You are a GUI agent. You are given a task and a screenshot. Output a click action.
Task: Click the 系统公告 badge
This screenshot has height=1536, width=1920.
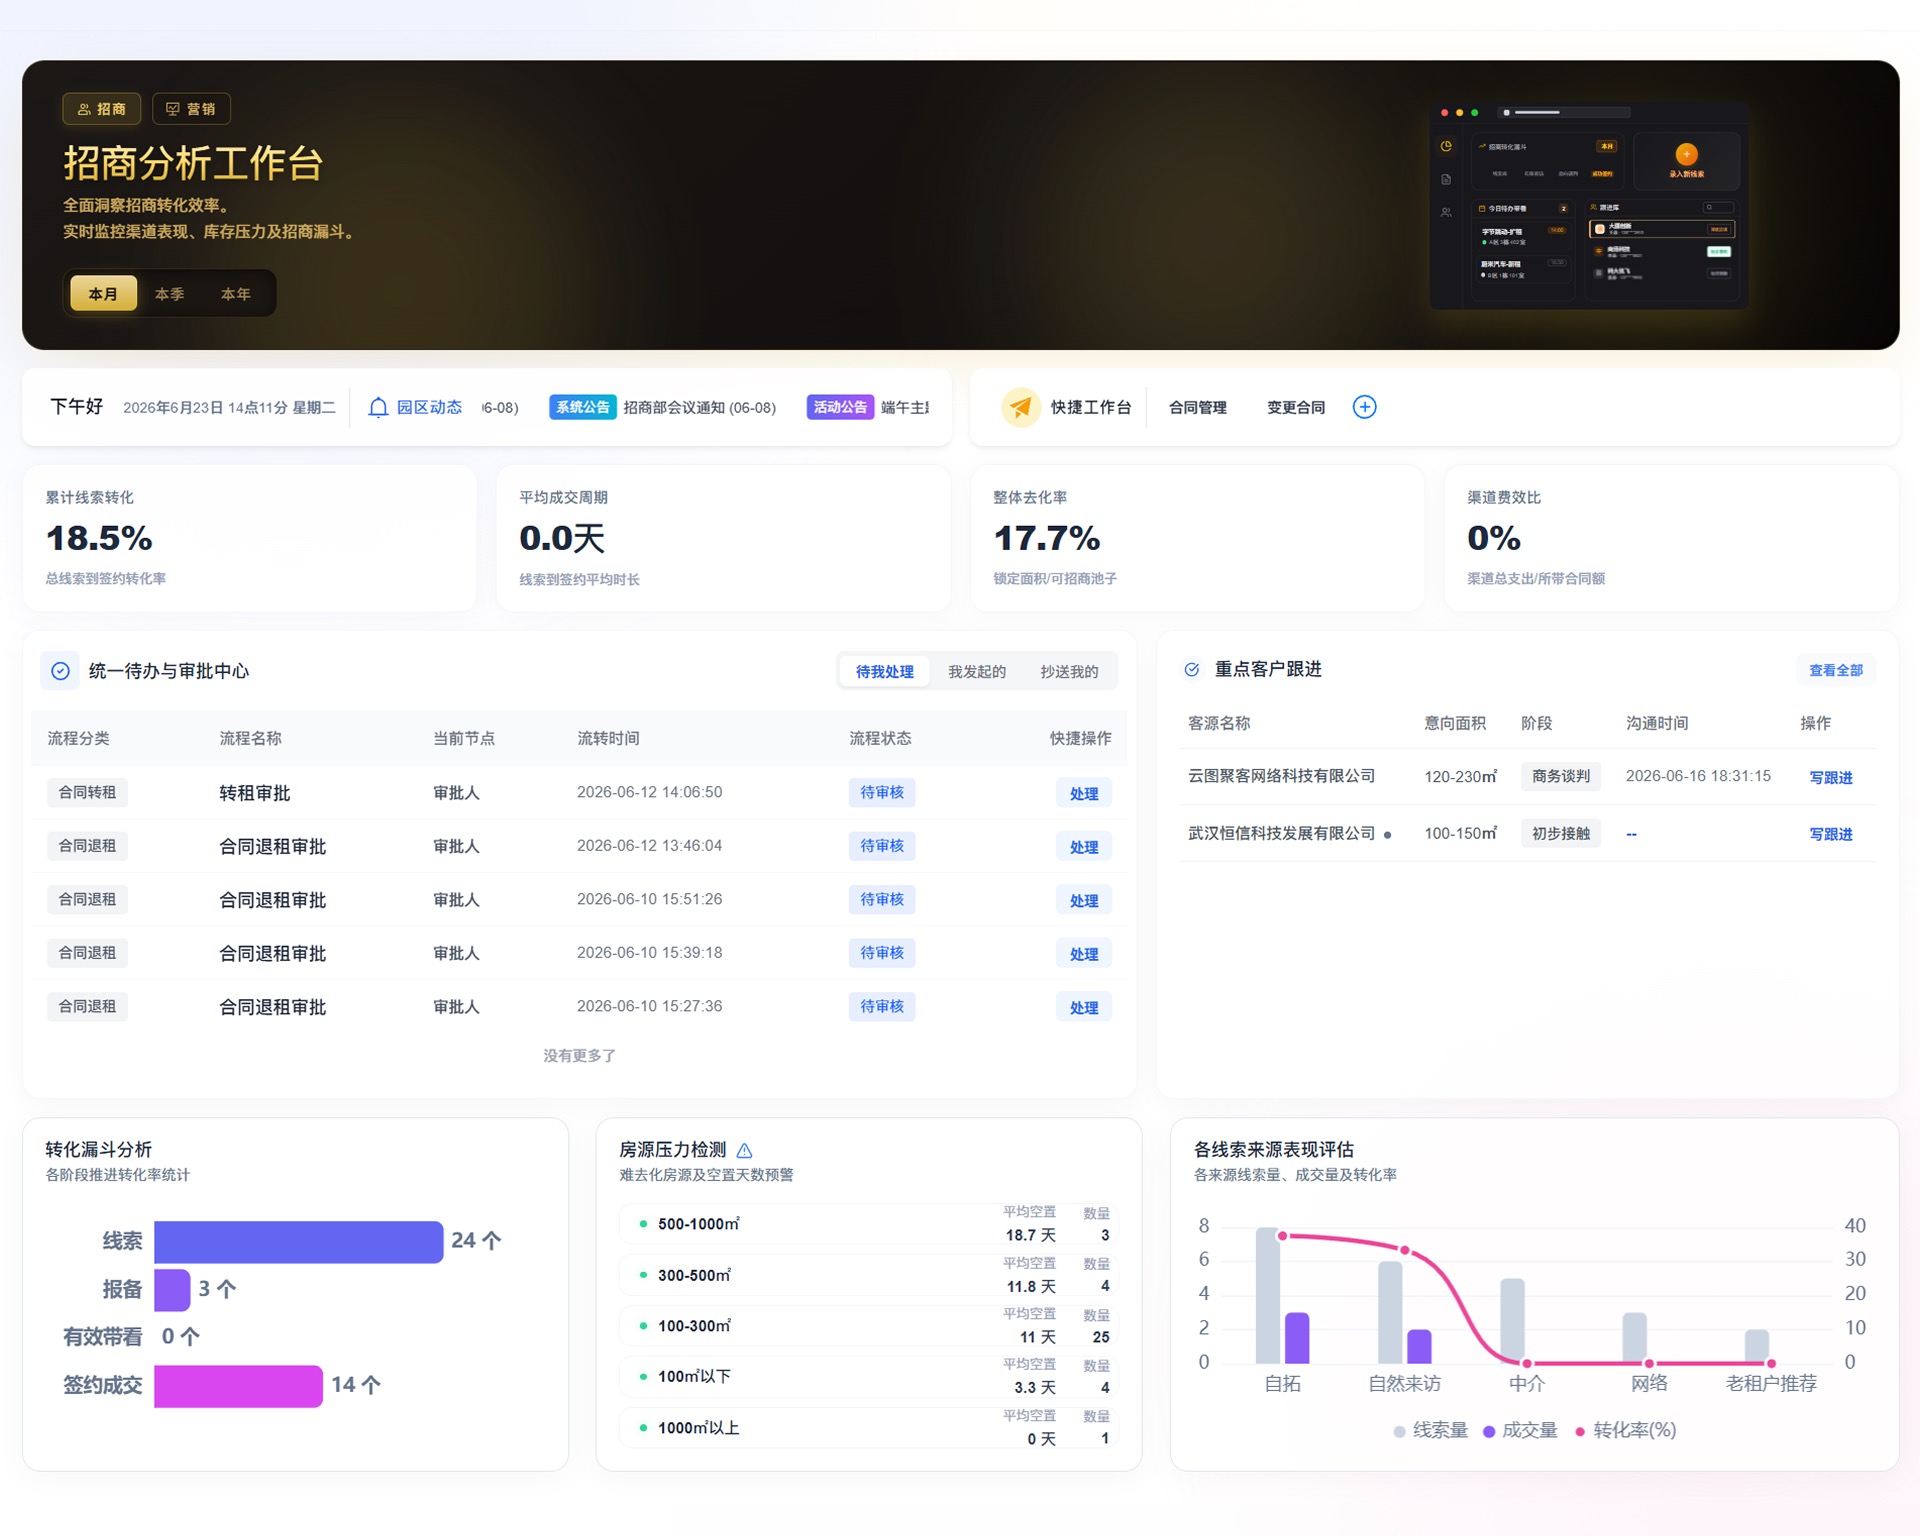(582, 407)
